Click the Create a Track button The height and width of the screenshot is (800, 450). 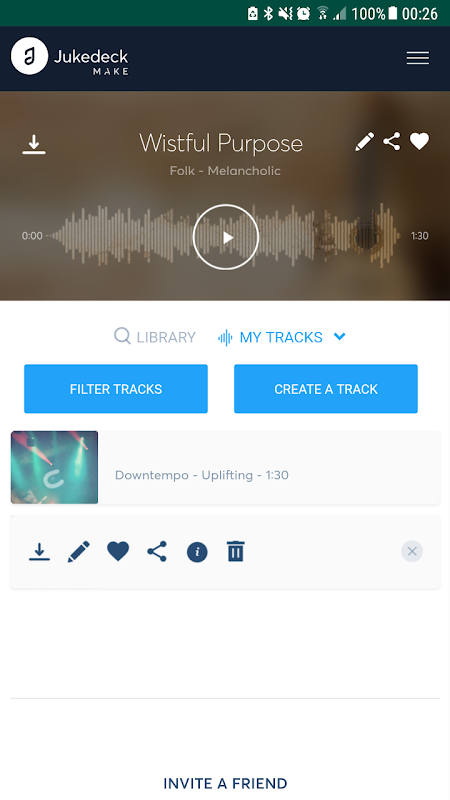point(326,389)
